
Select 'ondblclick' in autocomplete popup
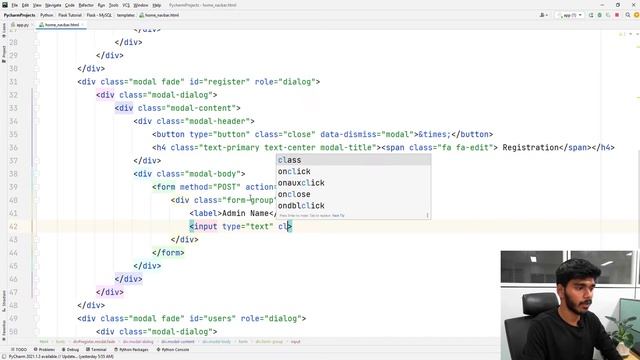(353, 206)
